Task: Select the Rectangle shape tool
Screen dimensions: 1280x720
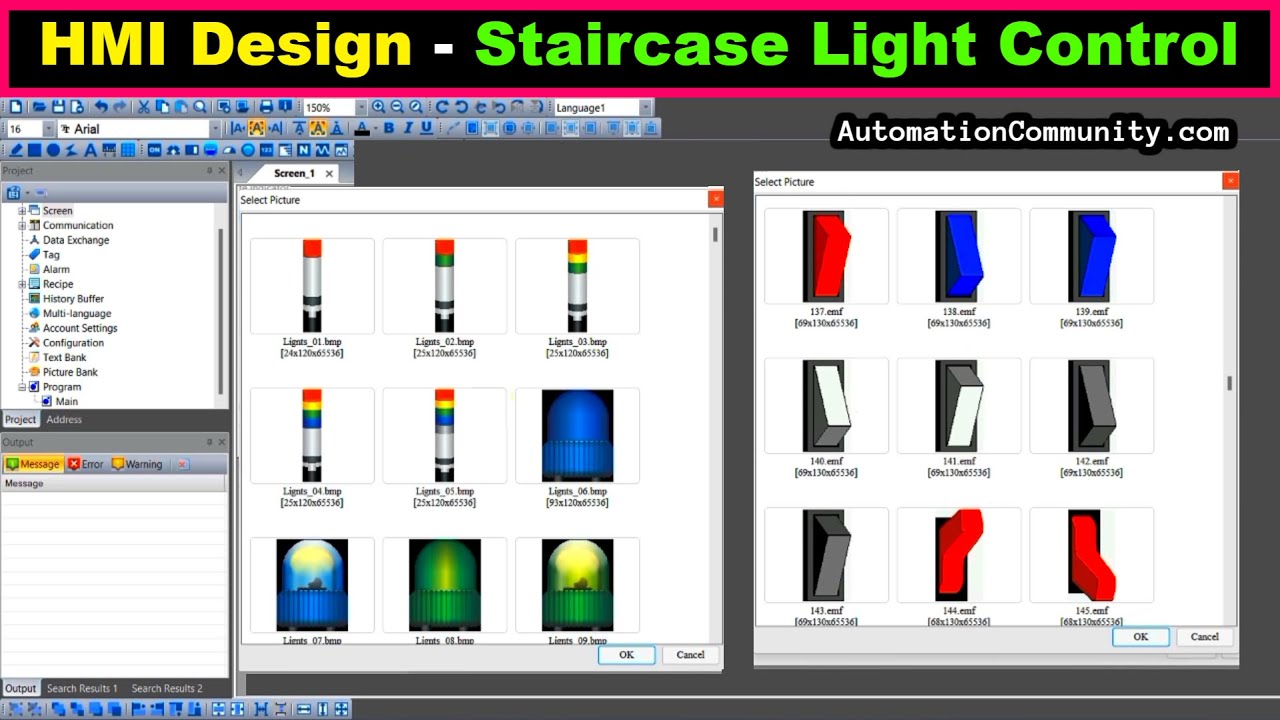Action: (34, 150)
